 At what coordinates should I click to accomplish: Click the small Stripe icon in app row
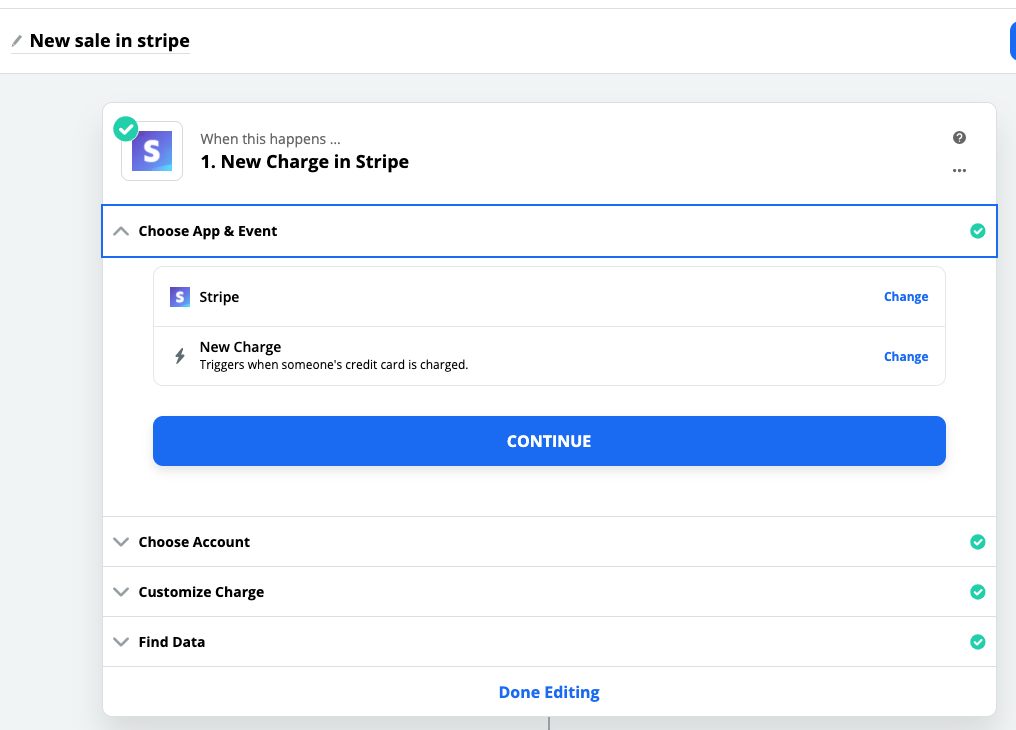click(x=180, y=297)
